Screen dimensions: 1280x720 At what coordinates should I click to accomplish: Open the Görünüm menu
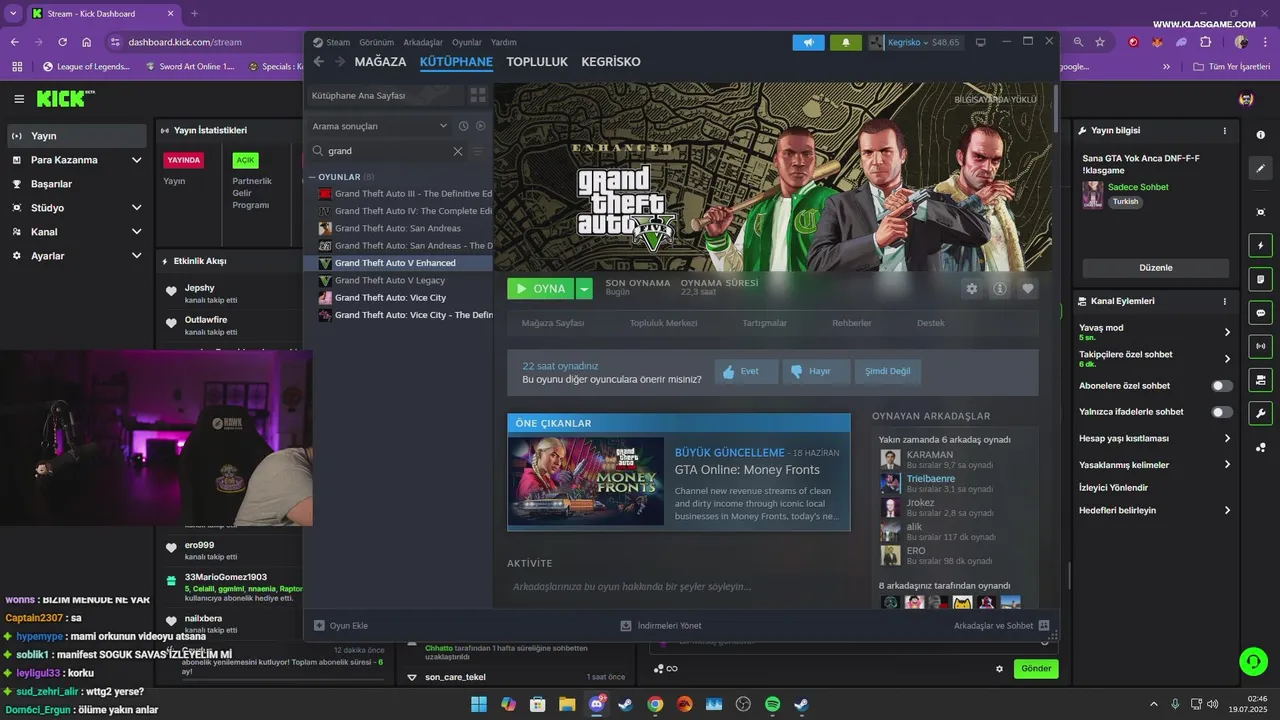[376, 42]
